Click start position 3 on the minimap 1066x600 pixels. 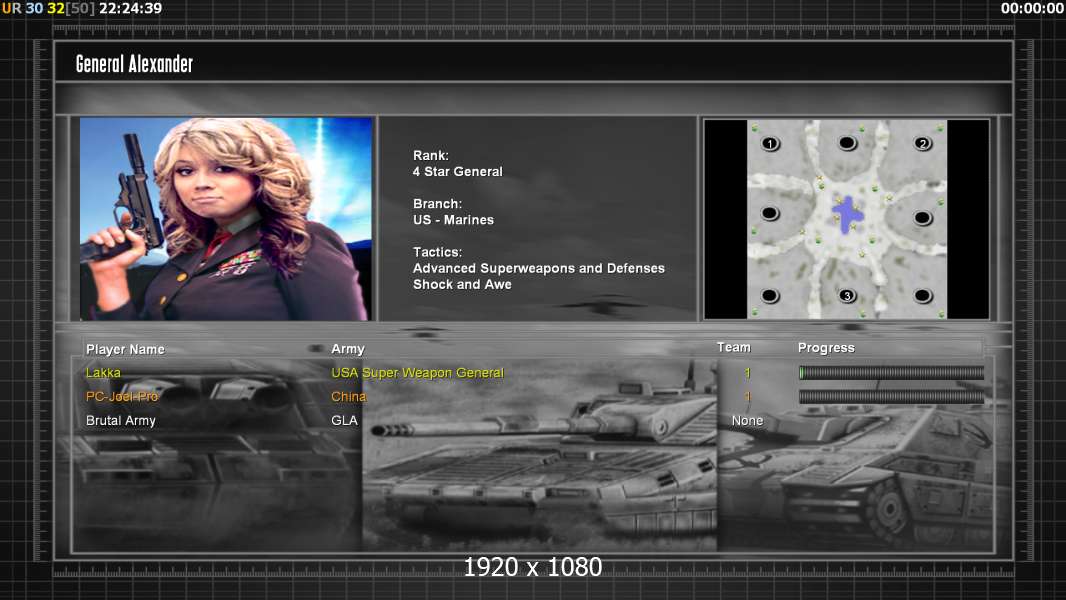[x=846, y=296]
